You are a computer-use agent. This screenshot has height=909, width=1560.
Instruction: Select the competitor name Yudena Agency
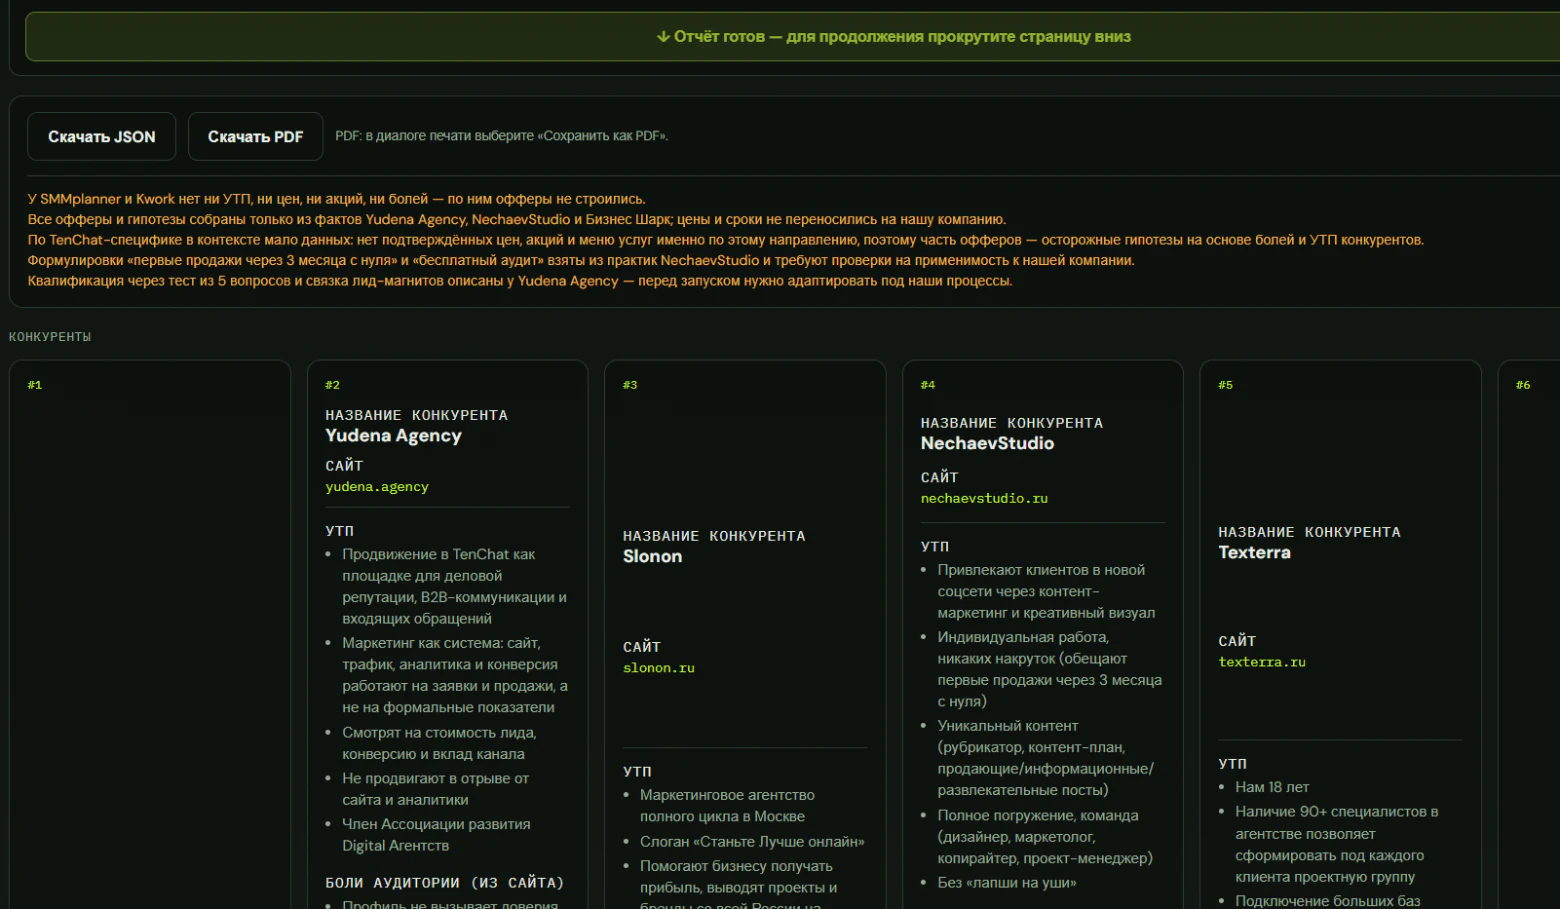coord(393,436)
